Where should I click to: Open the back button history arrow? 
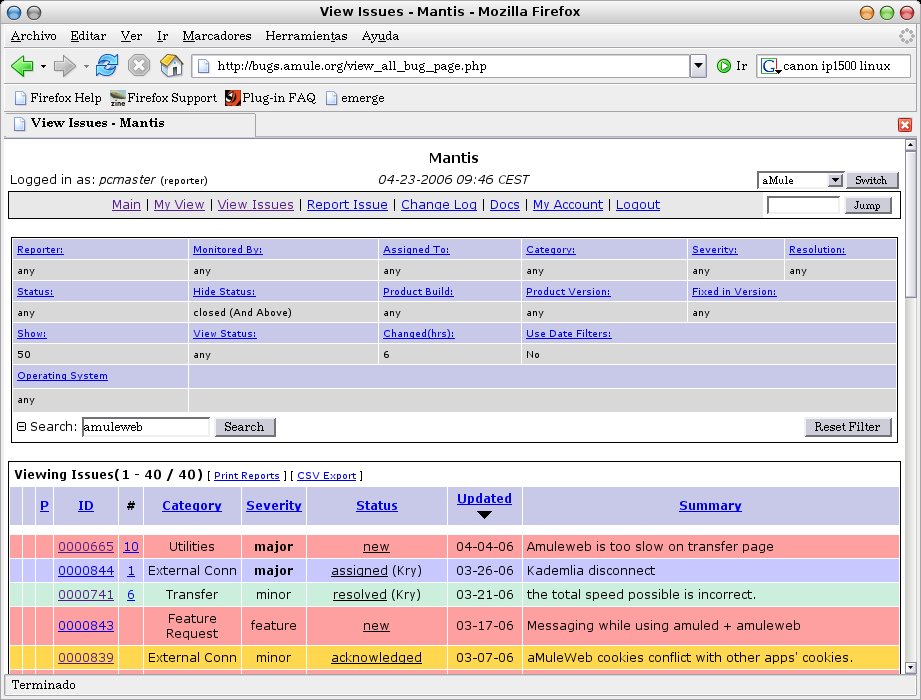coord(43,67)
